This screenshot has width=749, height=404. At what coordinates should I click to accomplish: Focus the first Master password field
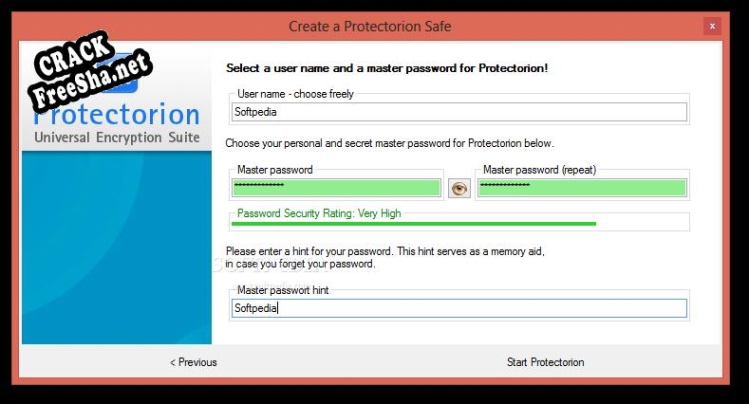tap(337, 187)
